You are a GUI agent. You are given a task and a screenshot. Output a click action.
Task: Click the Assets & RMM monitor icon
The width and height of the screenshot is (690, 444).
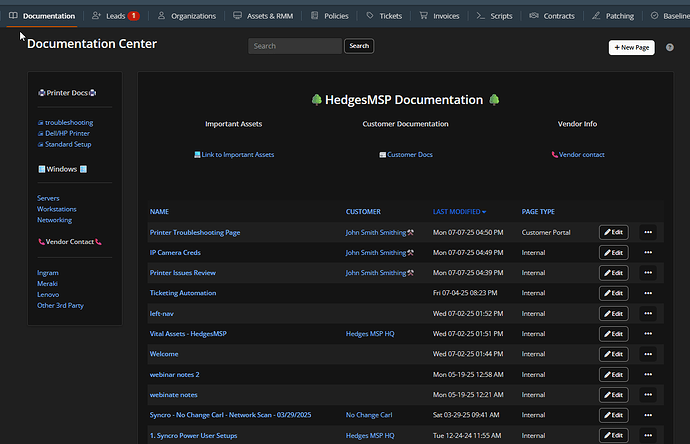[x=237, y=16]
